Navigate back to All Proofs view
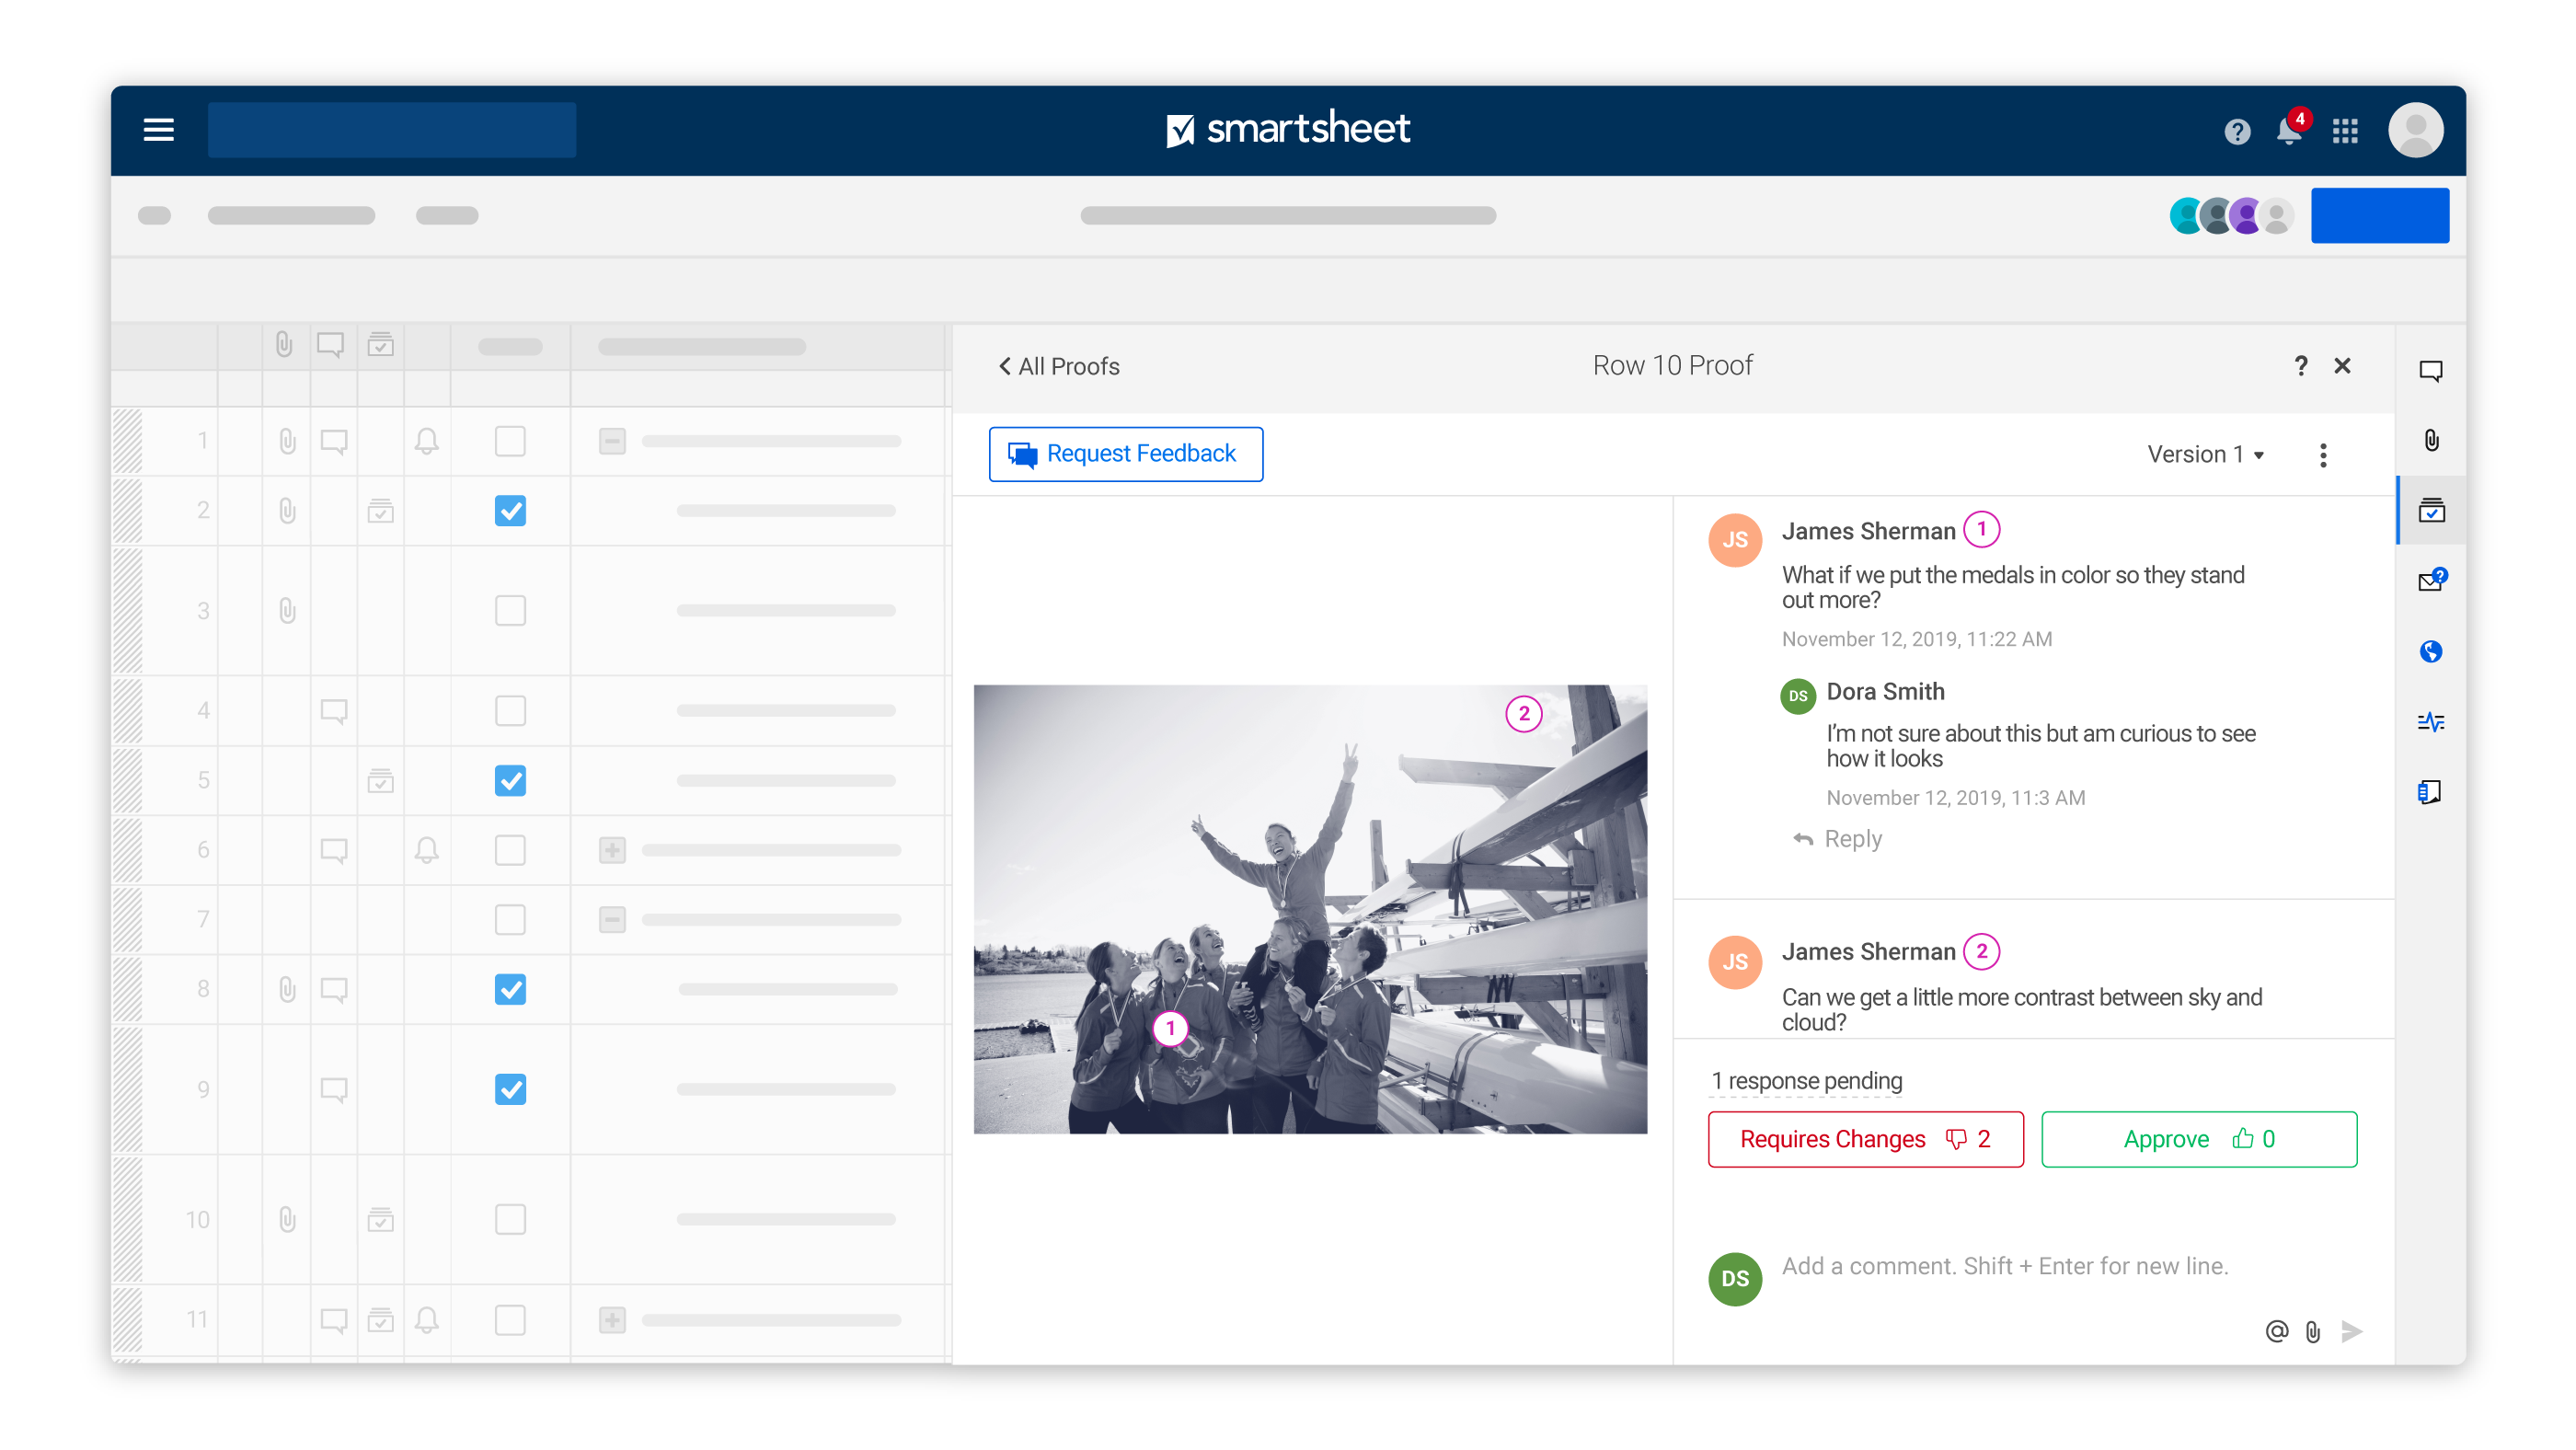 click(1056, 366)
